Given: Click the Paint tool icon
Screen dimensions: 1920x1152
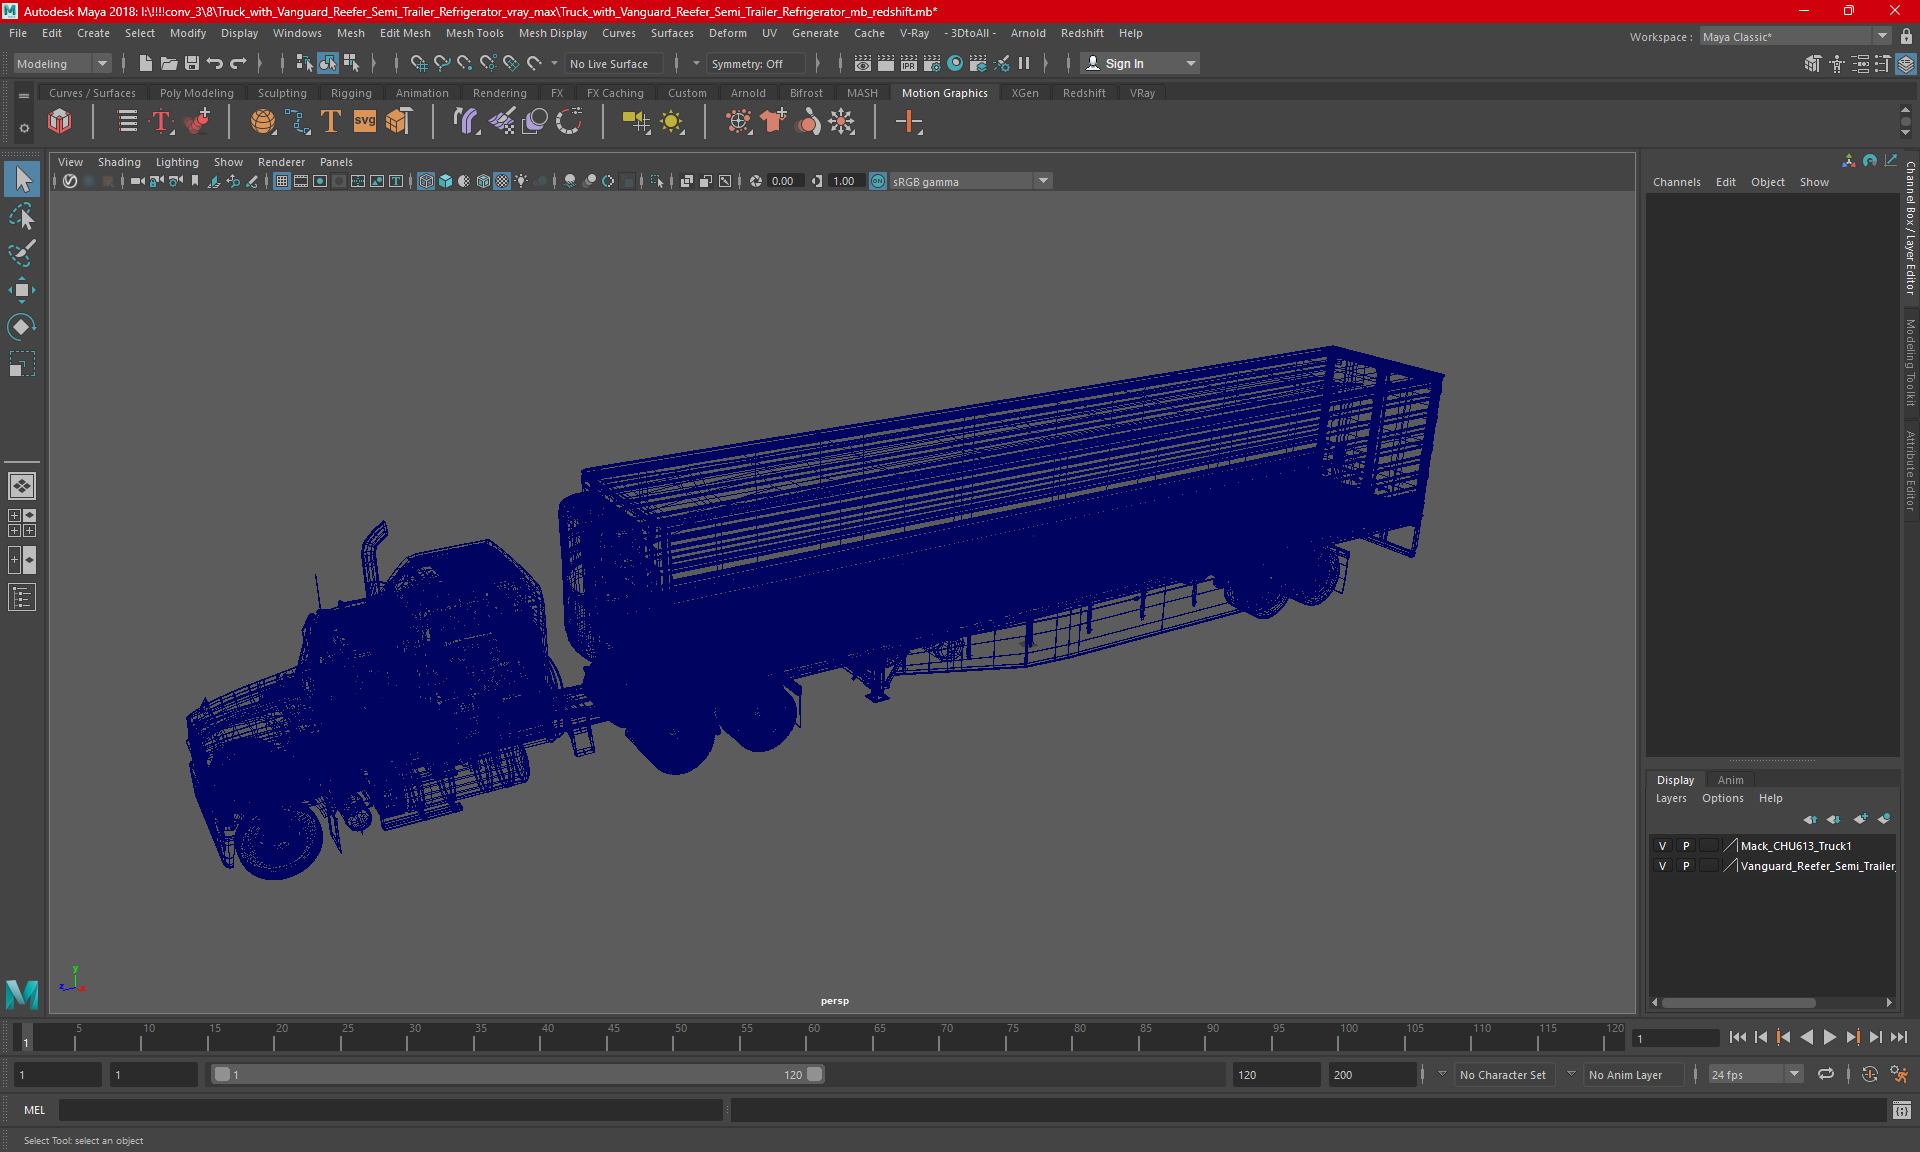Looking at the screenshot, I should click(22, 252).
